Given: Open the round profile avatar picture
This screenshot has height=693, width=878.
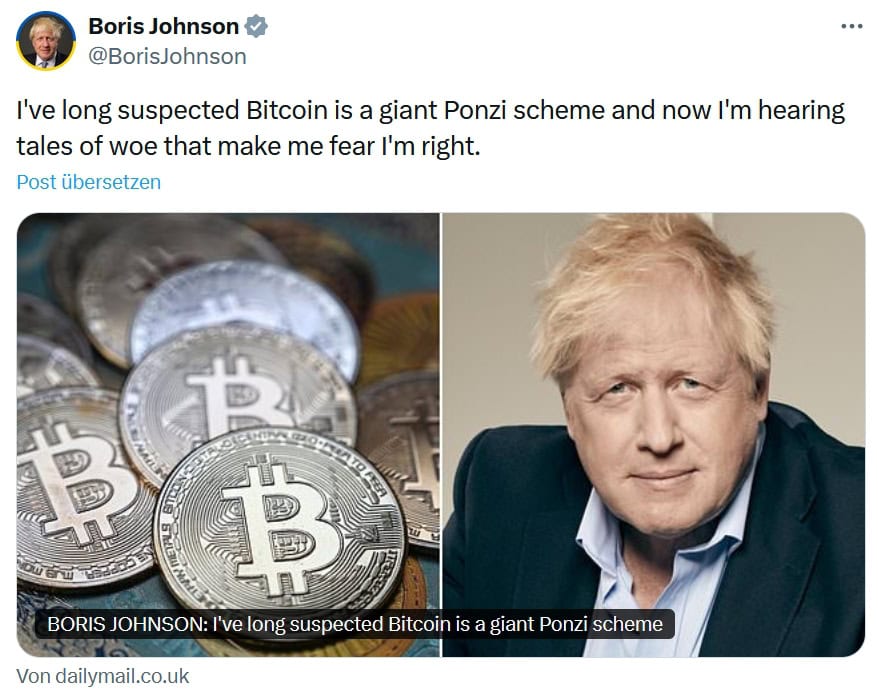Looking at the screenshot, I should [46, 41].
